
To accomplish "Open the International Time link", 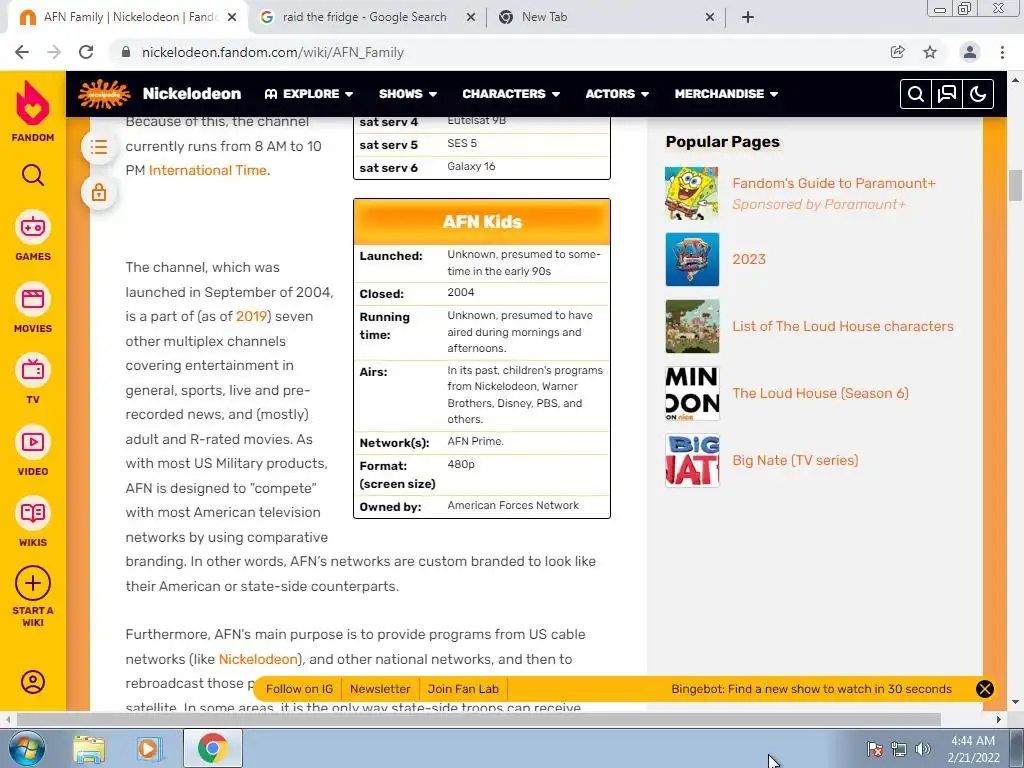I will [208, 170].
